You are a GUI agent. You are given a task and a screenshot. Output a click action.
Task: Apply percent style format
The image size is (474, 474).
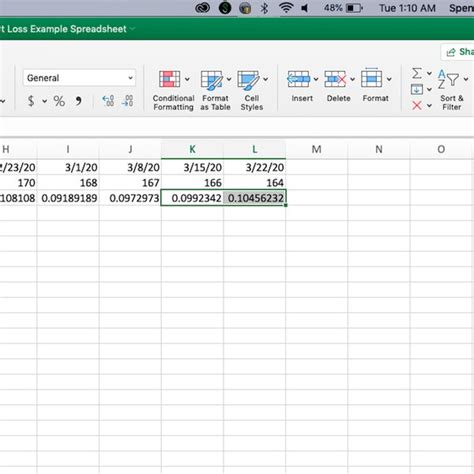coord(59,101)
